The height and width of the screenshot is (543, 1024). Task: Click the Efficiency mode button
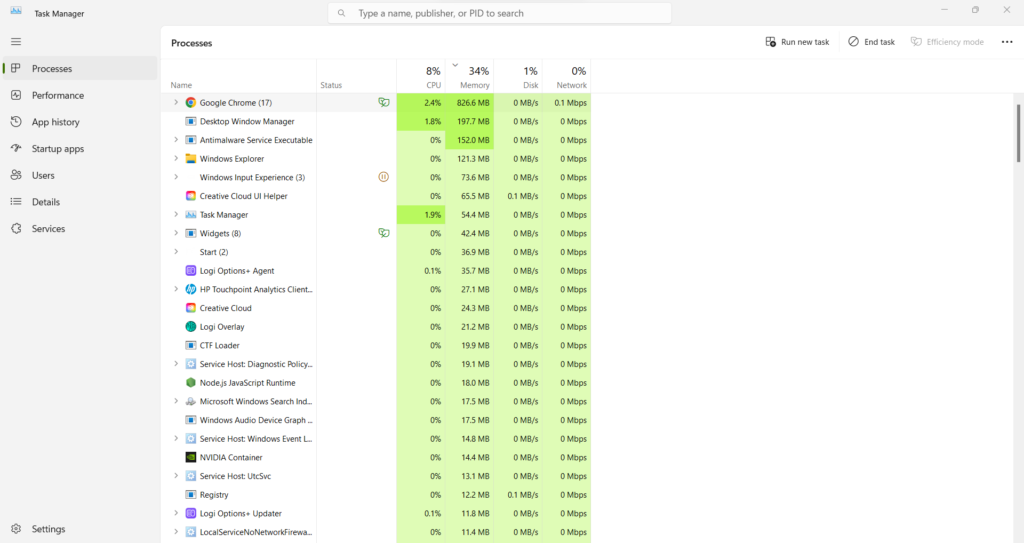point(948,42)
